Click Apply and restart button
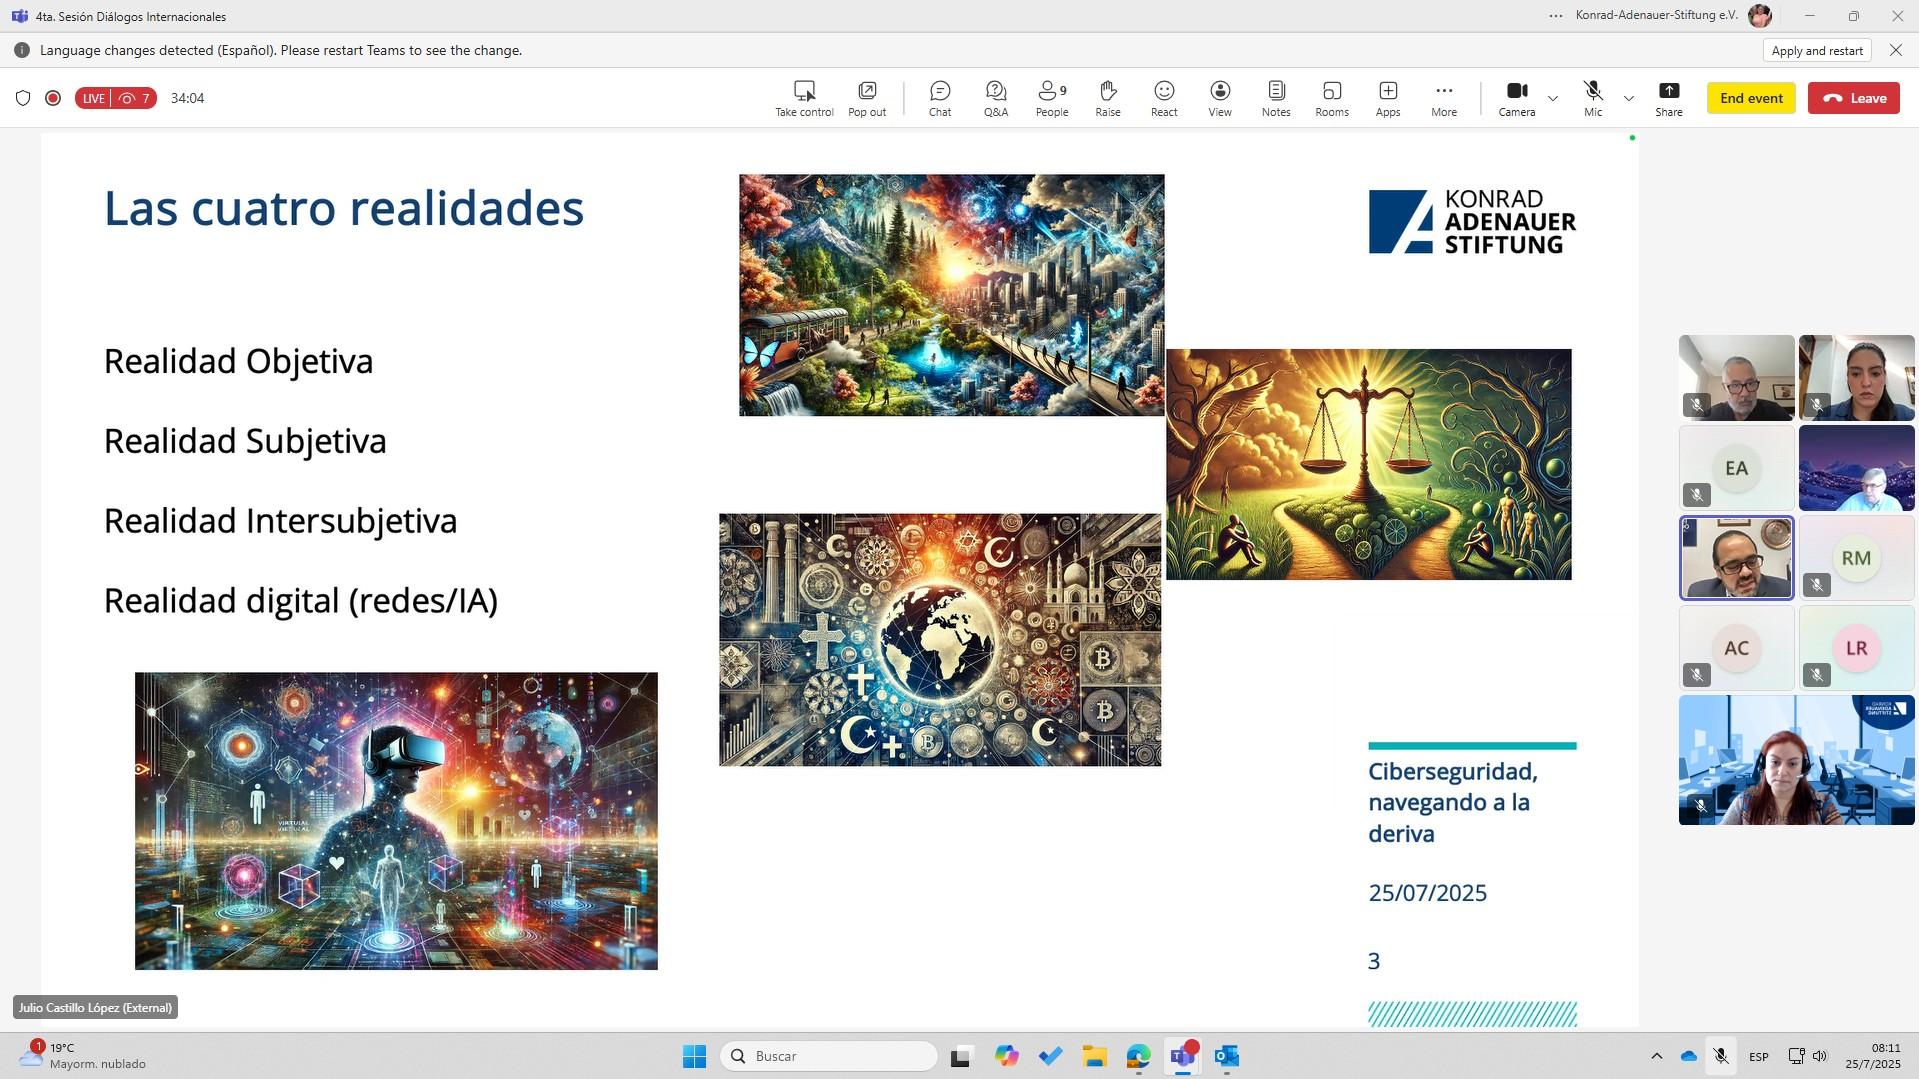The width and height of the screenshot is (1919, 1079). (1816, 51)
